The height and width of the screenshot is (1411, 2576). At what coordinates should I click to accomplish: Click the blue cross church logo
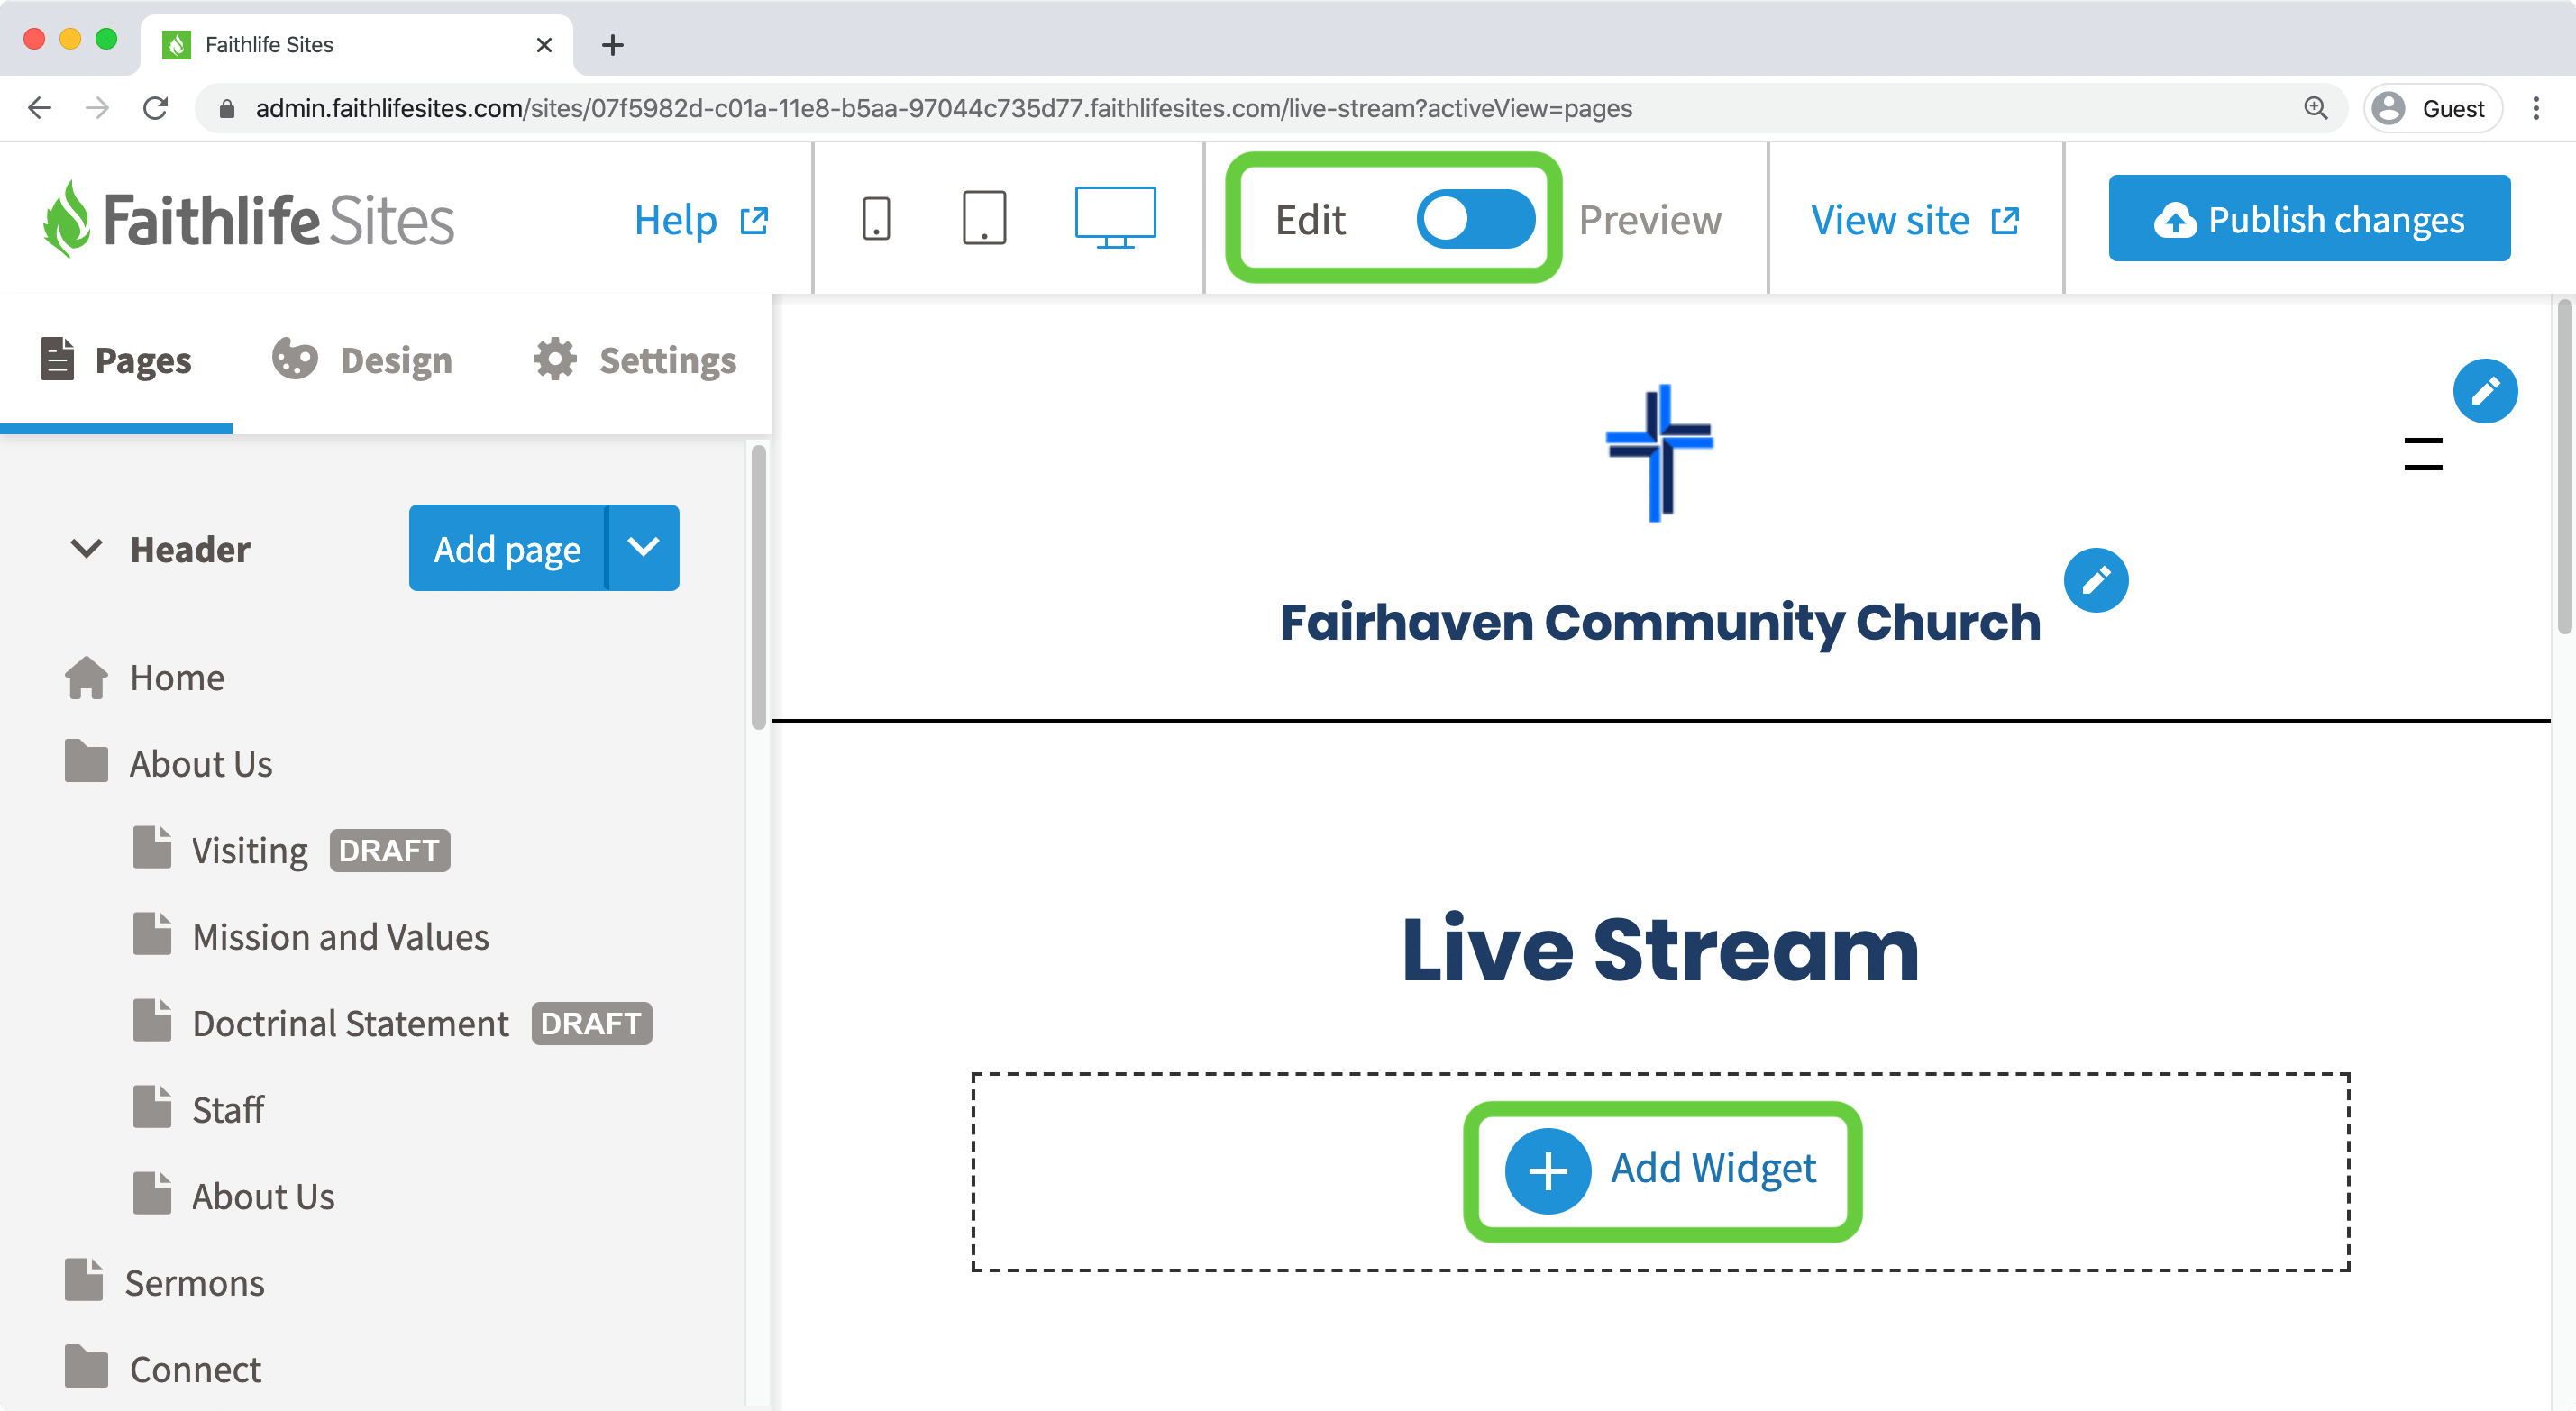click(x=1660, y=453)
